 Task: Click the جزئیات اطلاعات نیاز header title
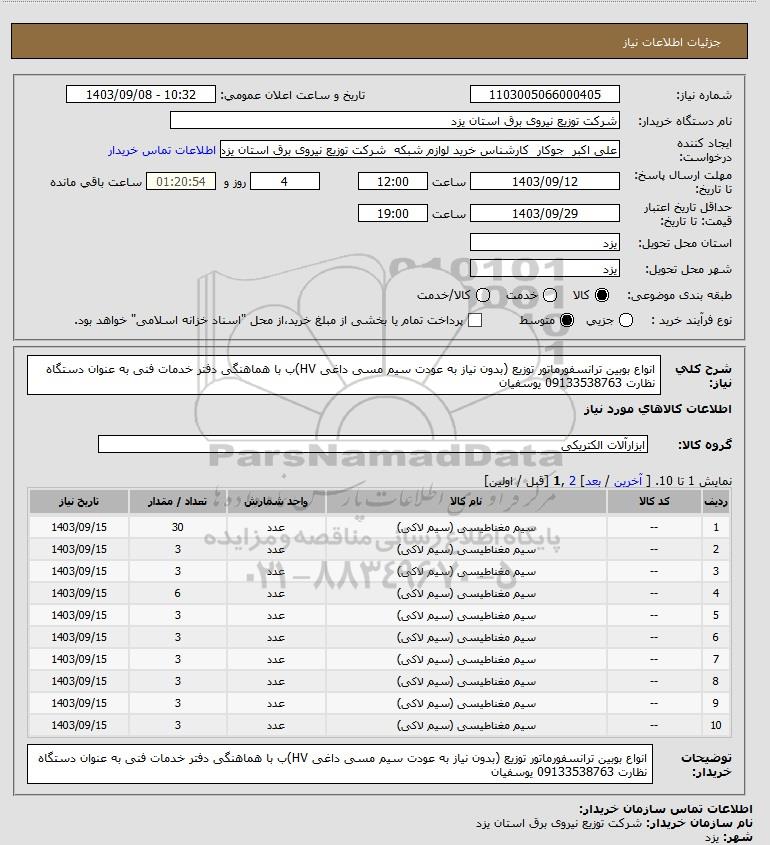[x=671, y=42]
